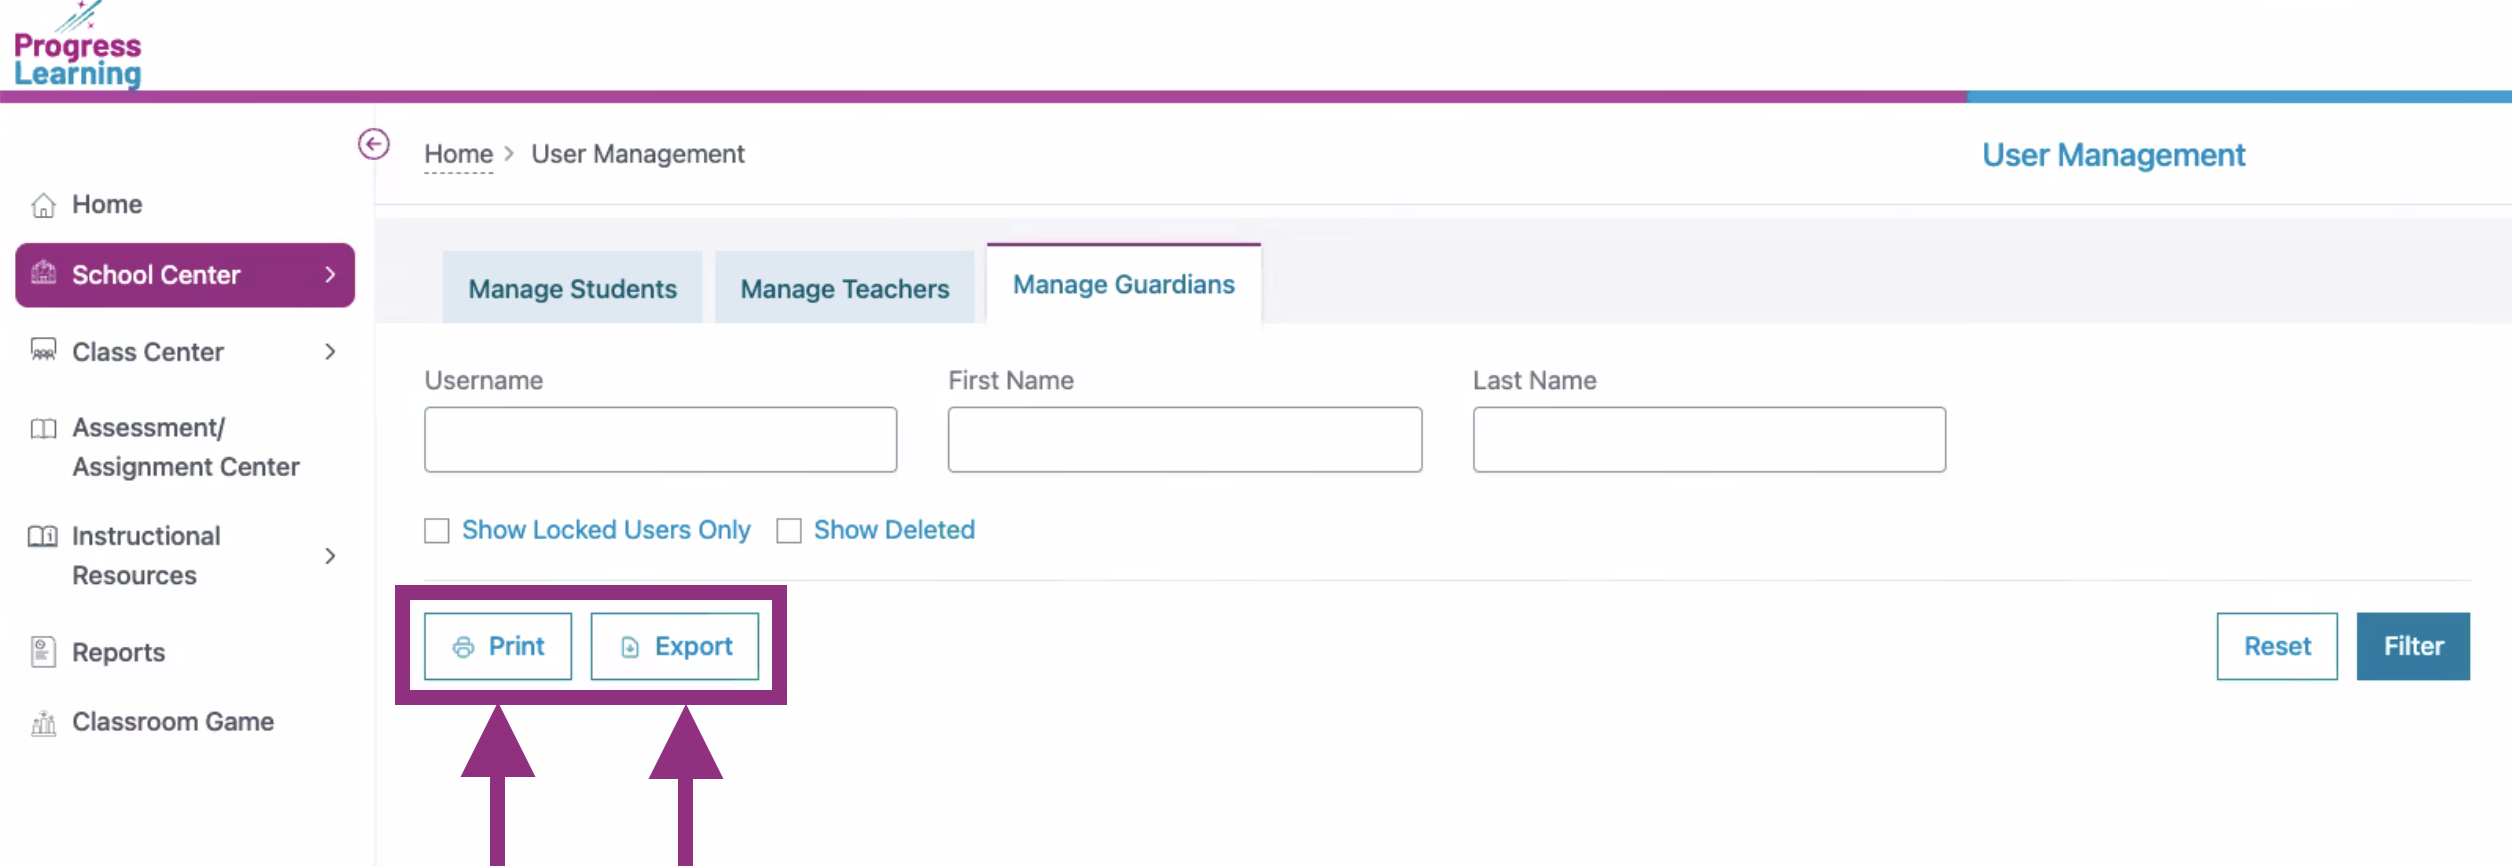This screenshot has height=866, width=2512.
Task: Click the Progress Learning logo
Action: click(77, 48)
